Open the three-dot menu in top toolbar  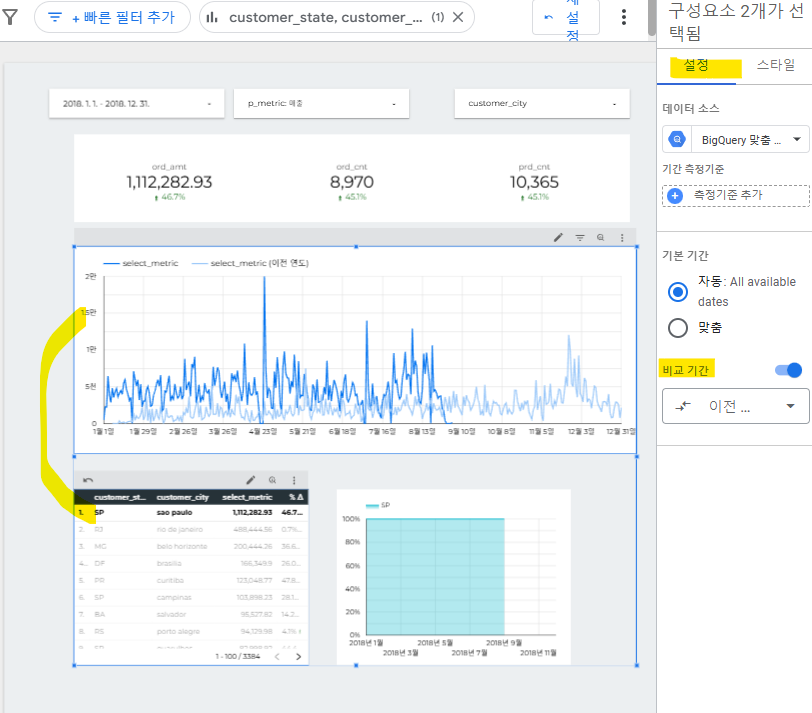click(x=624, y=17)
